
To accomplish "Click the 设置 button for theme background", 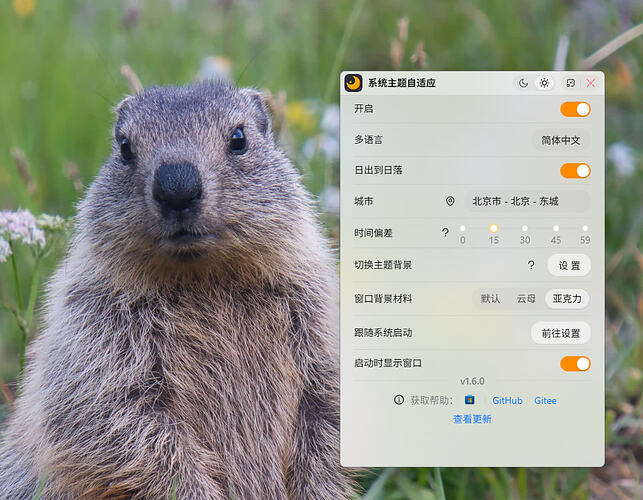I will tap(569, 265).
